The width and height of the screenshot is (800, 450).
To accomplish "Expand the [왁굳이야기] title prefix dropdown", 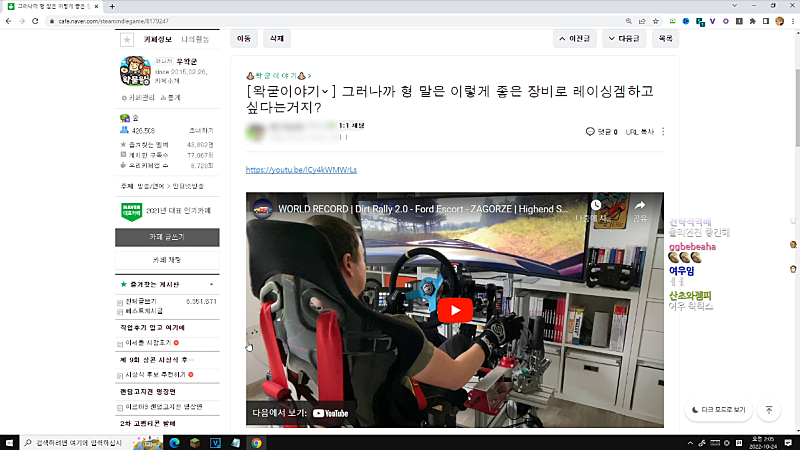I will click(325, 91).
